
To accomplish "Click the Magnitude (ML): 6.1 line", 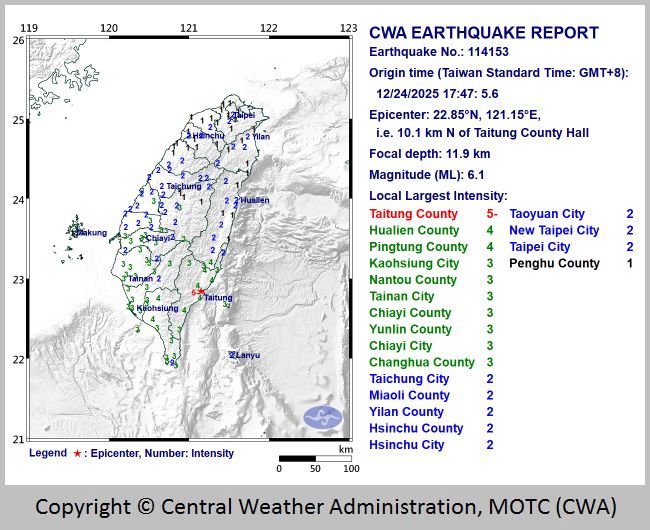I will (x=430, y=174).
